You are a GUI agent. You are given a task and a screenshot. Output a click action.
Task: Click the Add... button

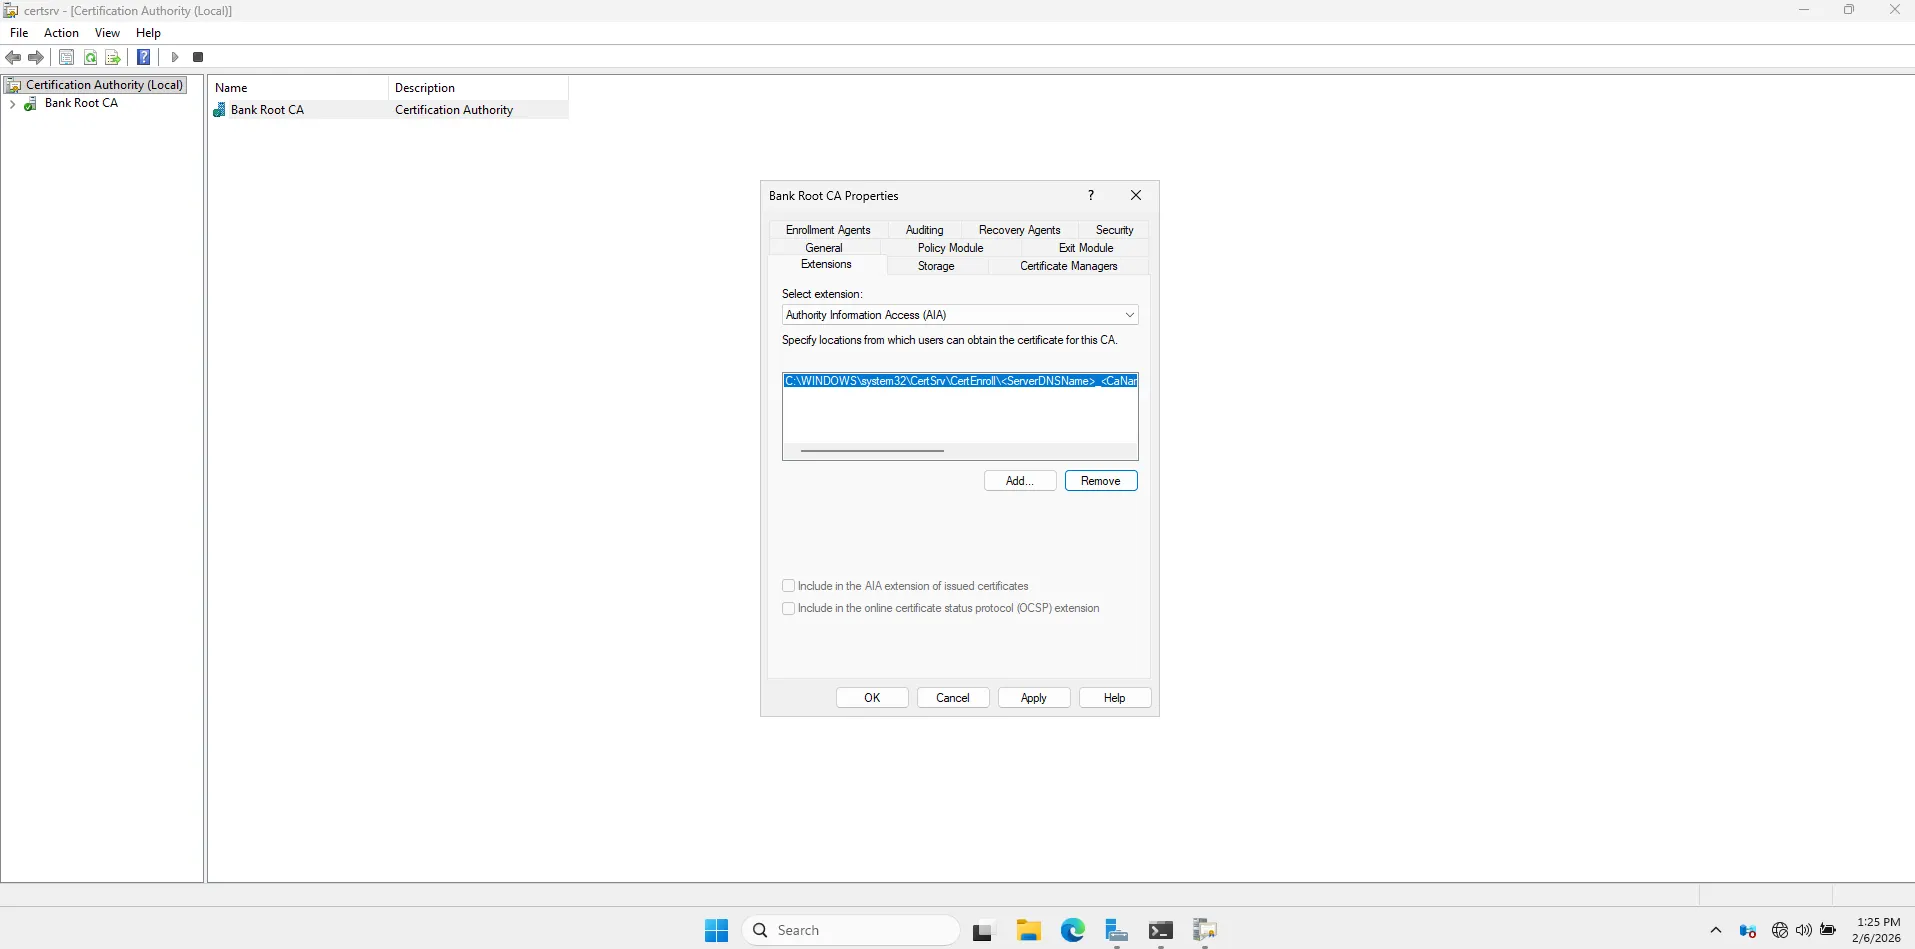1020,481
